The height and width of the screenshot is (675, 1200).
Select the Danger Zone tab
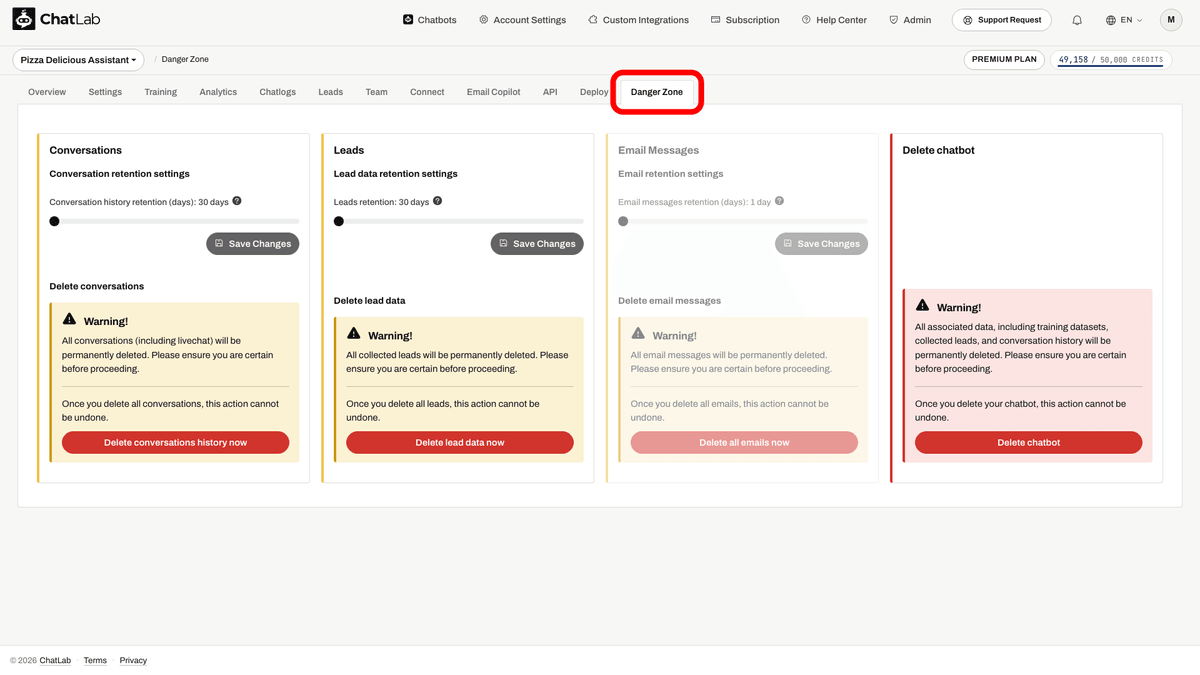[x=657, y=92]
